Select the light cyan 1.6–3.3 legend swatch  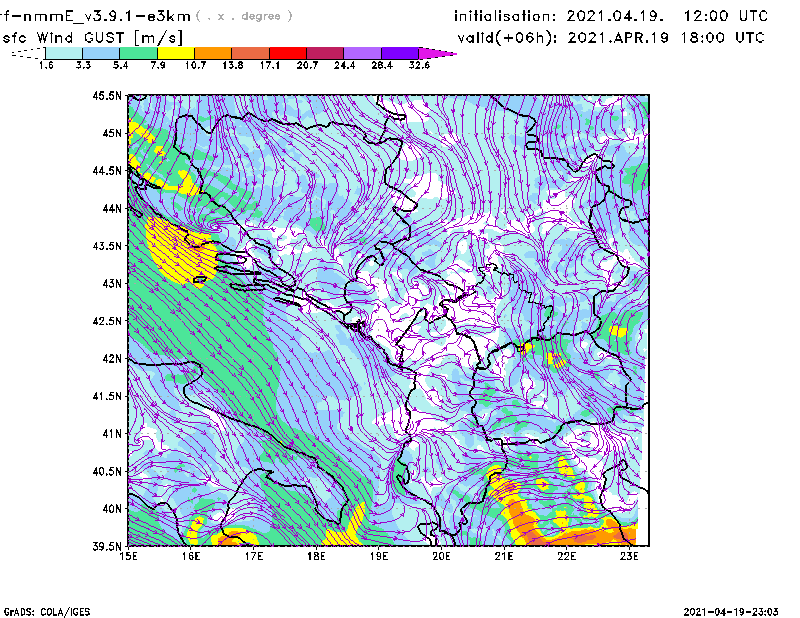[x=64, y=53]
